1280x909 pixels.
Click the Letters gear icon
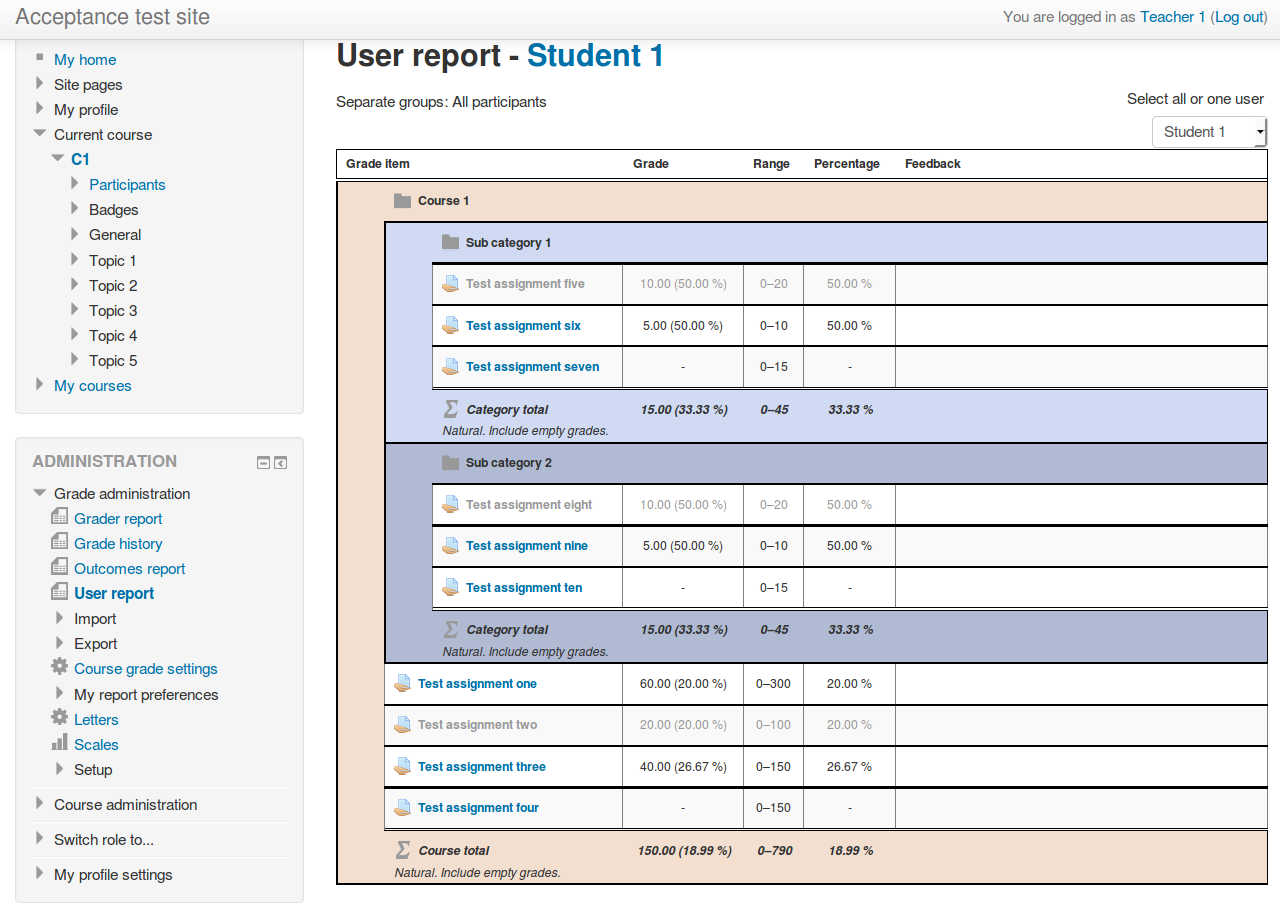tap(60, 718)
